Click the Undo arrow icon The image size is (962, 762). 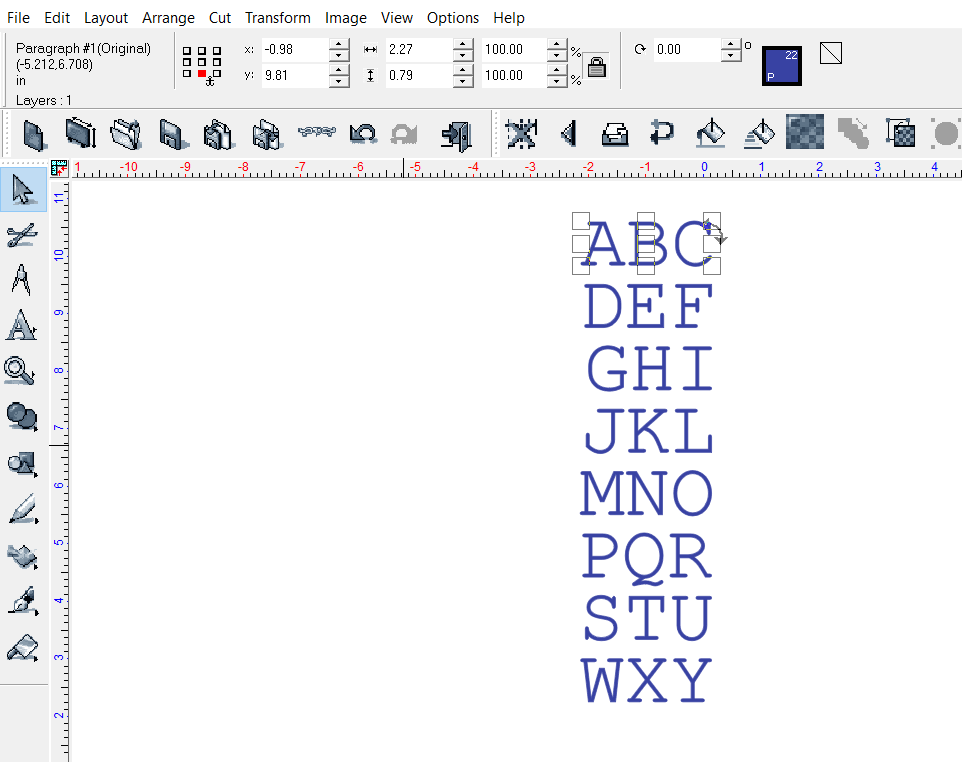click(x=363, y=134)
